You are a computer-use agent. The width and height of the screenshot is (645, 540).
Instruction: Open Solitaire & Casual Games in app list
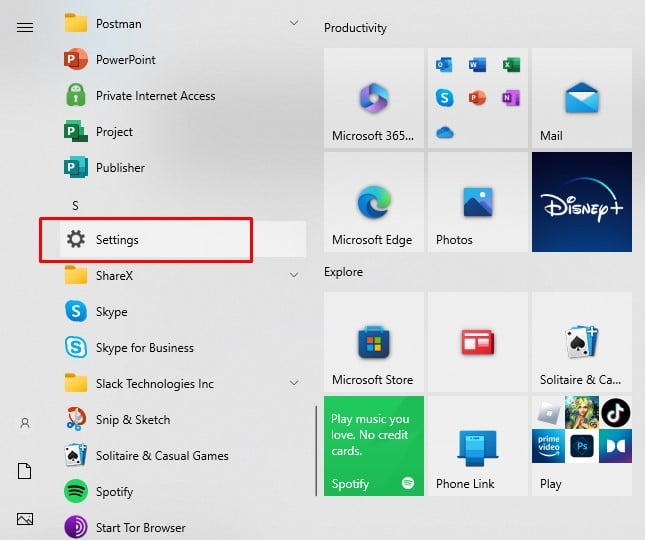click(183, 456)
